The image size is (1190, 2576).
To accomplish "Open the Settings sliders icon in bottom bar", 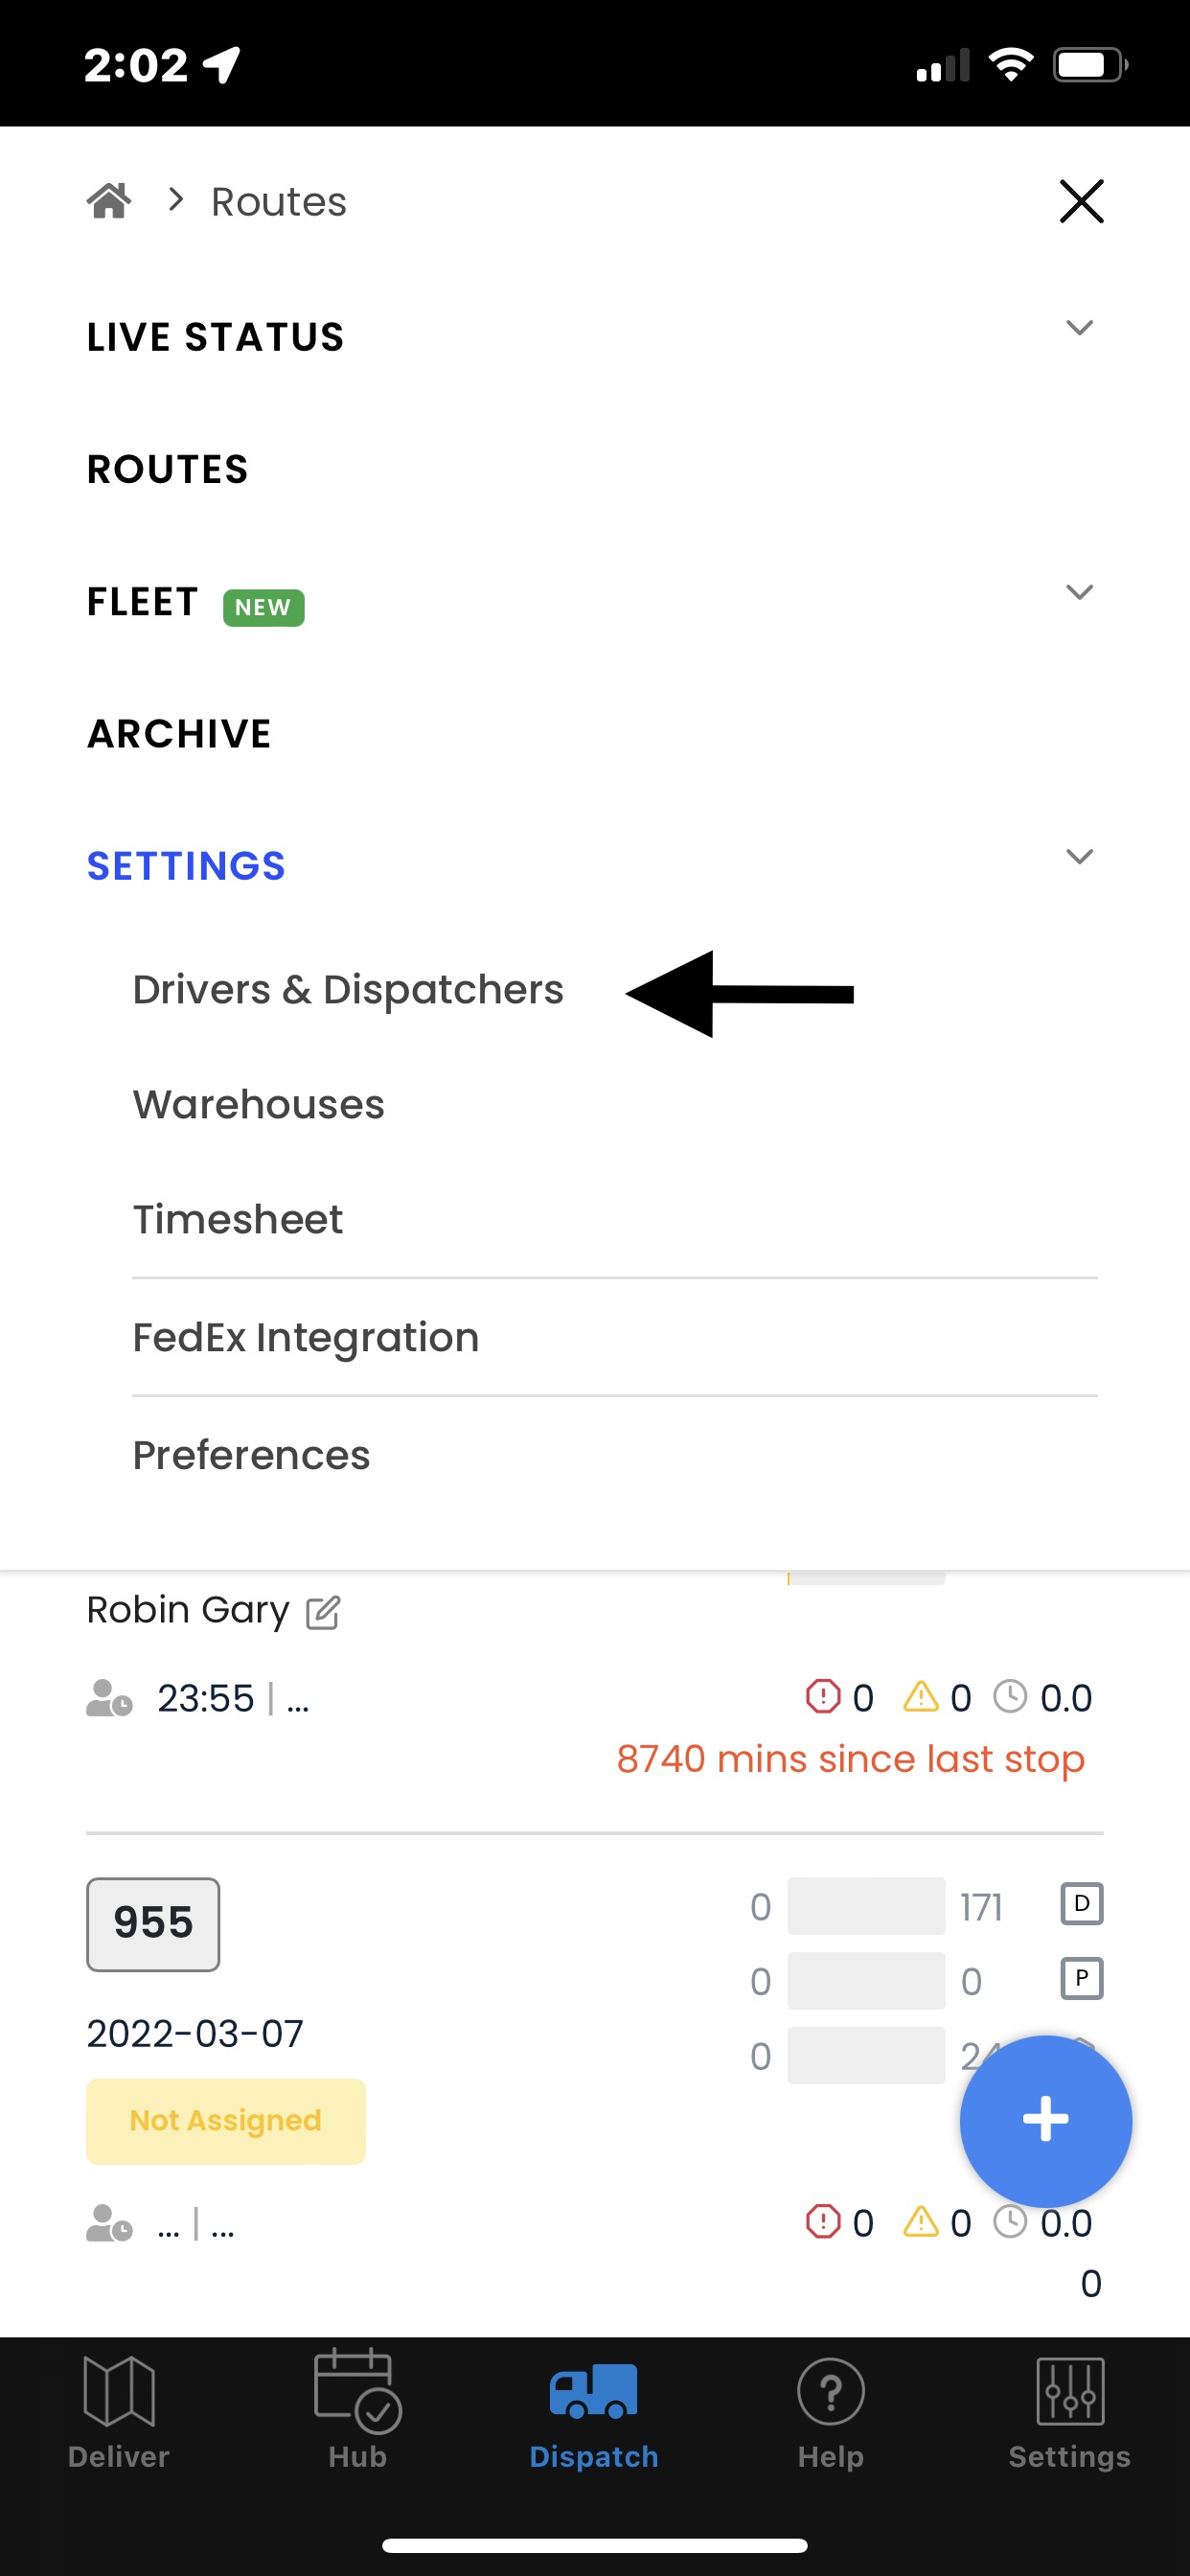I will (1070, 2391).
